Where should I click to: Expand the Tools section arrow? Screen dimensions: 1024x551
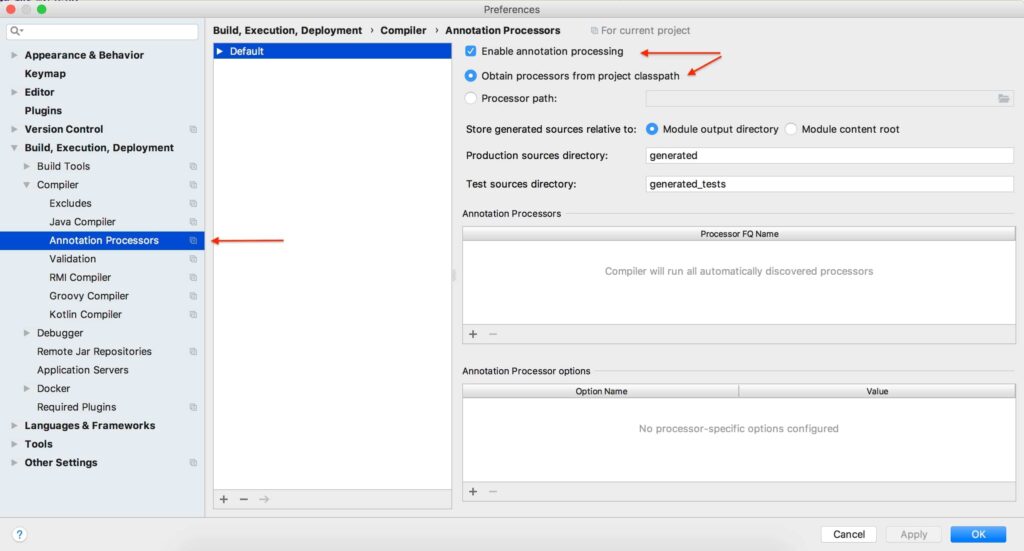coord(14,444)
